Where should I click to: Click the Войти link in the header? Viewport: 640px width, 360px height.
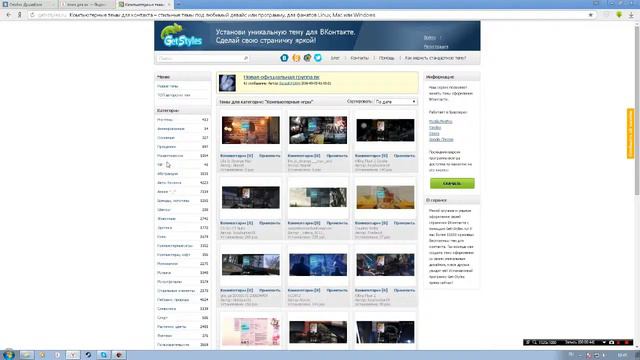pyautogui.click(x=429, y=38)
